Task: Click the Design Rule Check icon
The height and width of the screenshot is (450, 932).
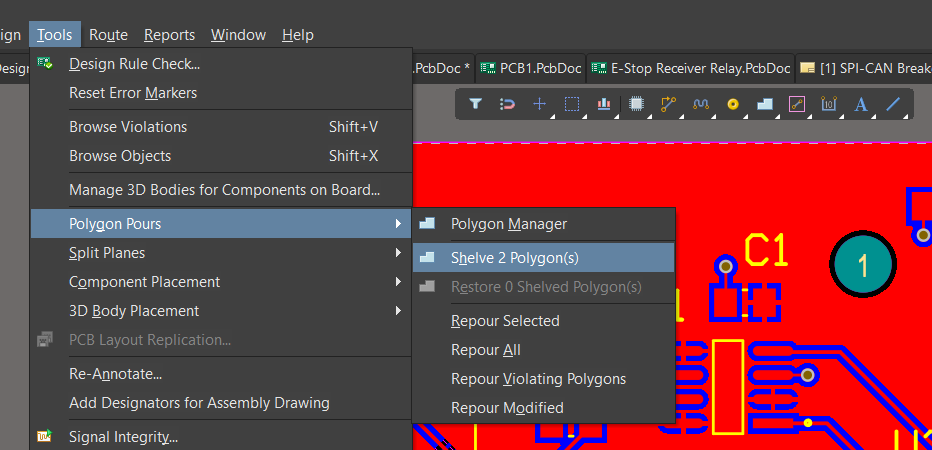Action: (x=45, y=63)
